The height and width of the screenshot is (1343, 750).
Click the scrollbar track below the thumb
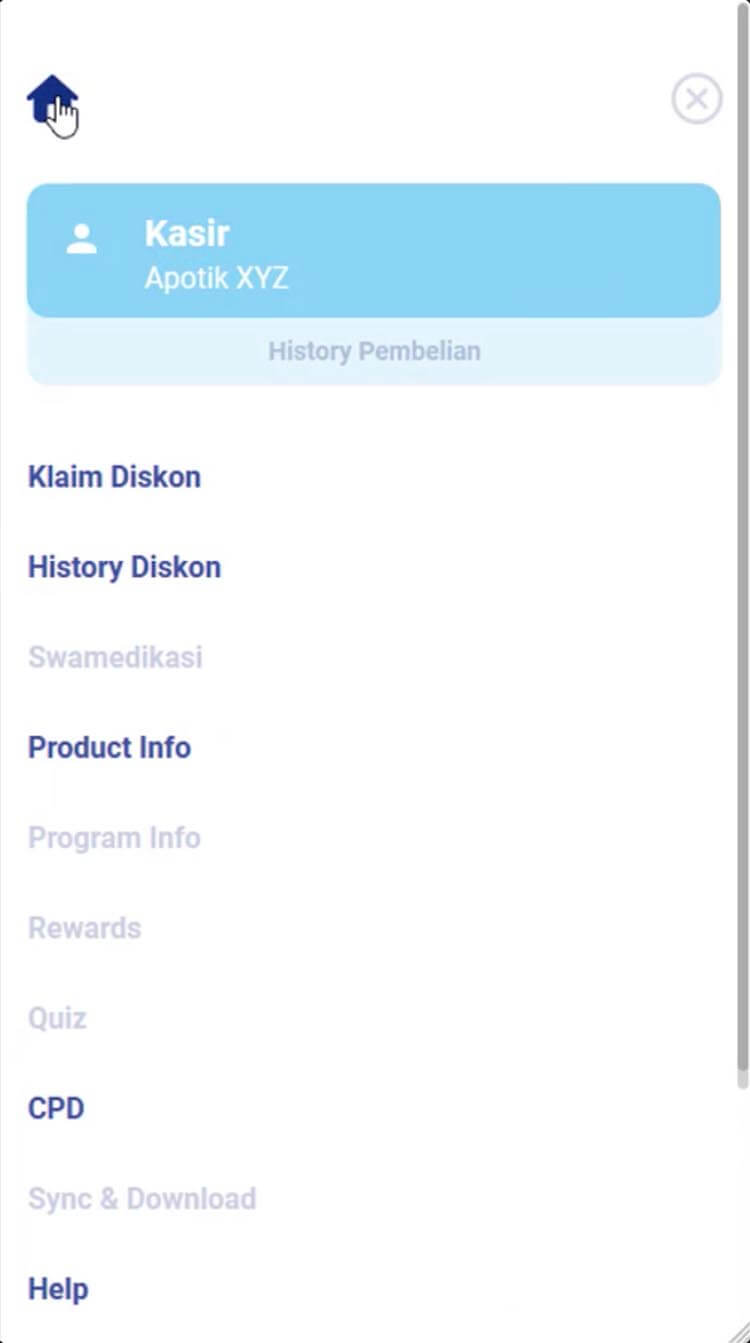click(x=742, y=1200)
